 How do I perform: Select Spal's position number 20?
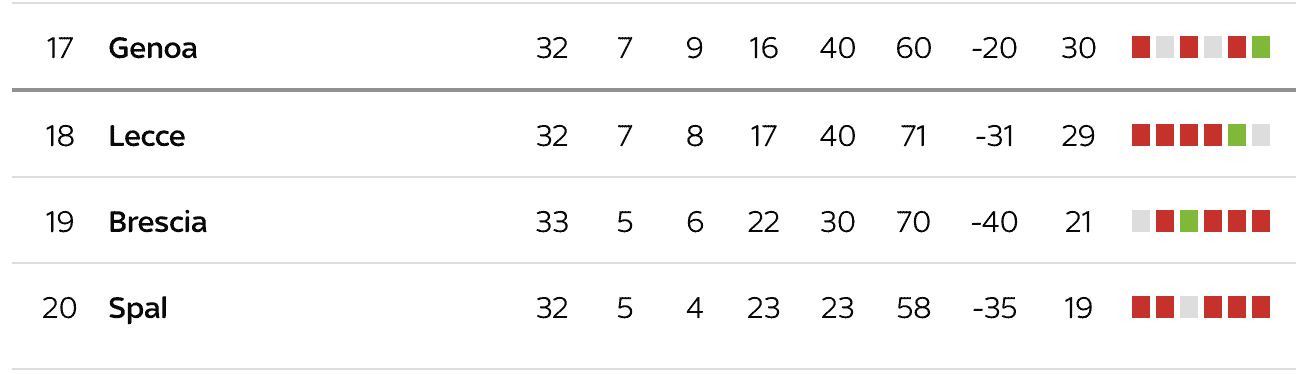[59, 309]
